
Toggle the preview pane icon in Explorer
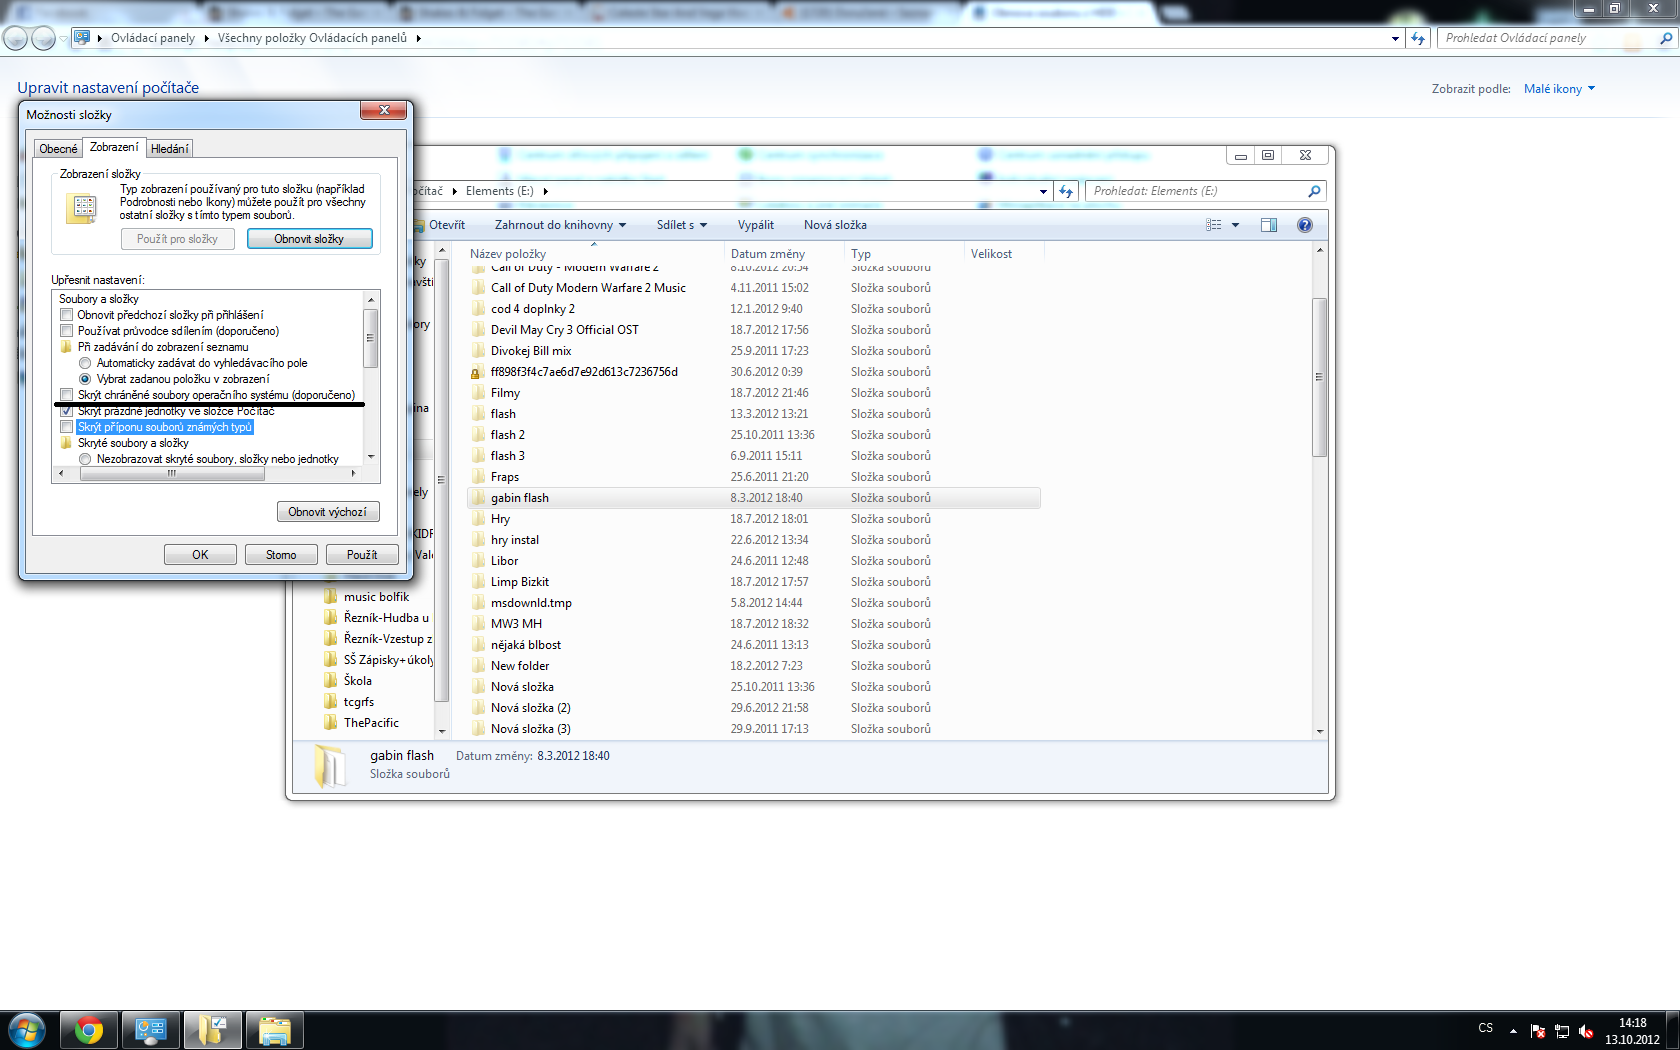1269,225
